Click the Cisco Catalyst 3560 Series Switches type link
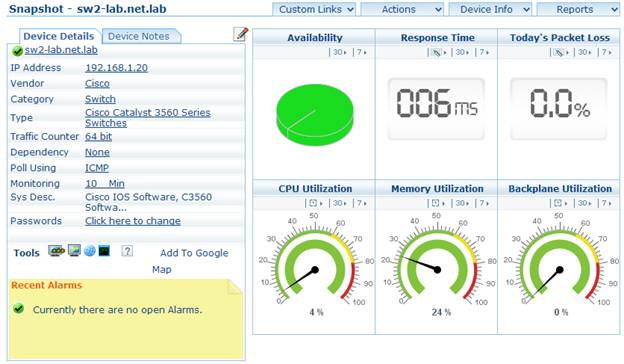Screen dimensions: 624x364 coord(148,118)
